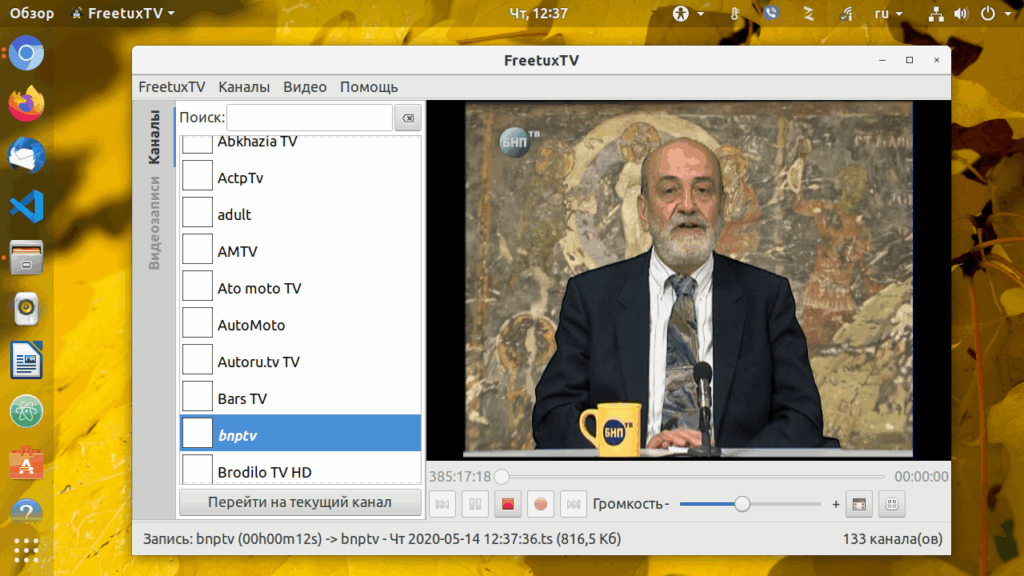Open the Files manager from the dock
This screenshot has height=576, width=1024.
[x=26, y=257]
